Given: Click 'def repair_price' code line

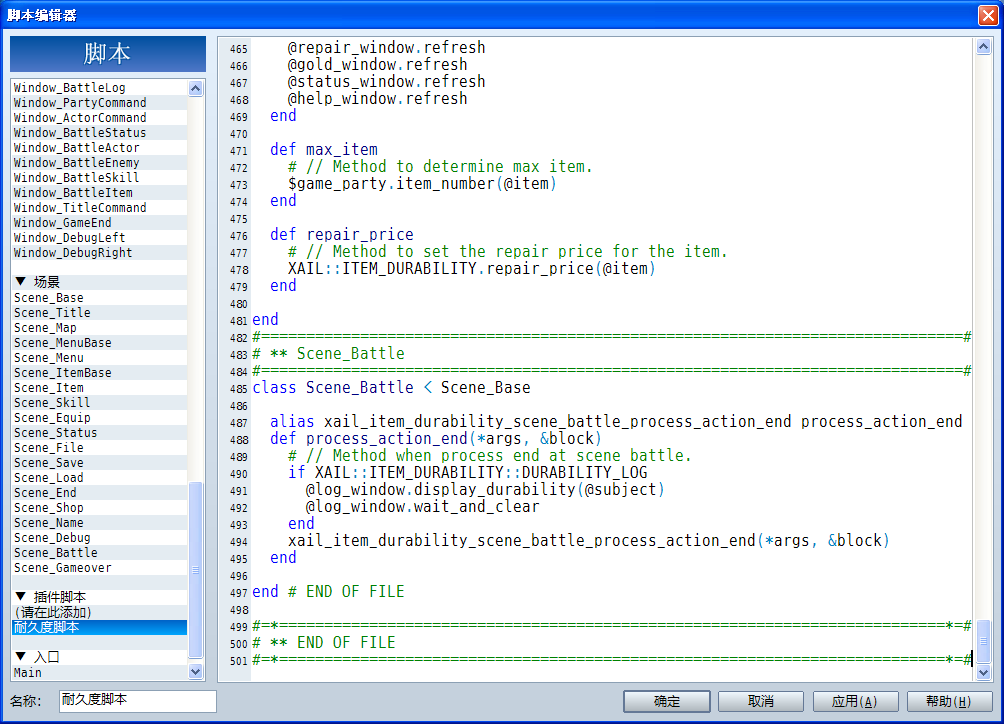Looking at the screenshot, I should tap(341, 234).
